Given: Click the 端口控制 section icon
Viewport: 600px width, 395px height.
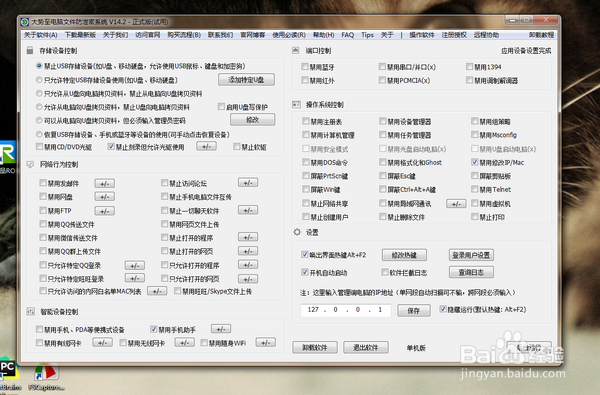Looking at the screenshot, I should (x=296, y=50).
